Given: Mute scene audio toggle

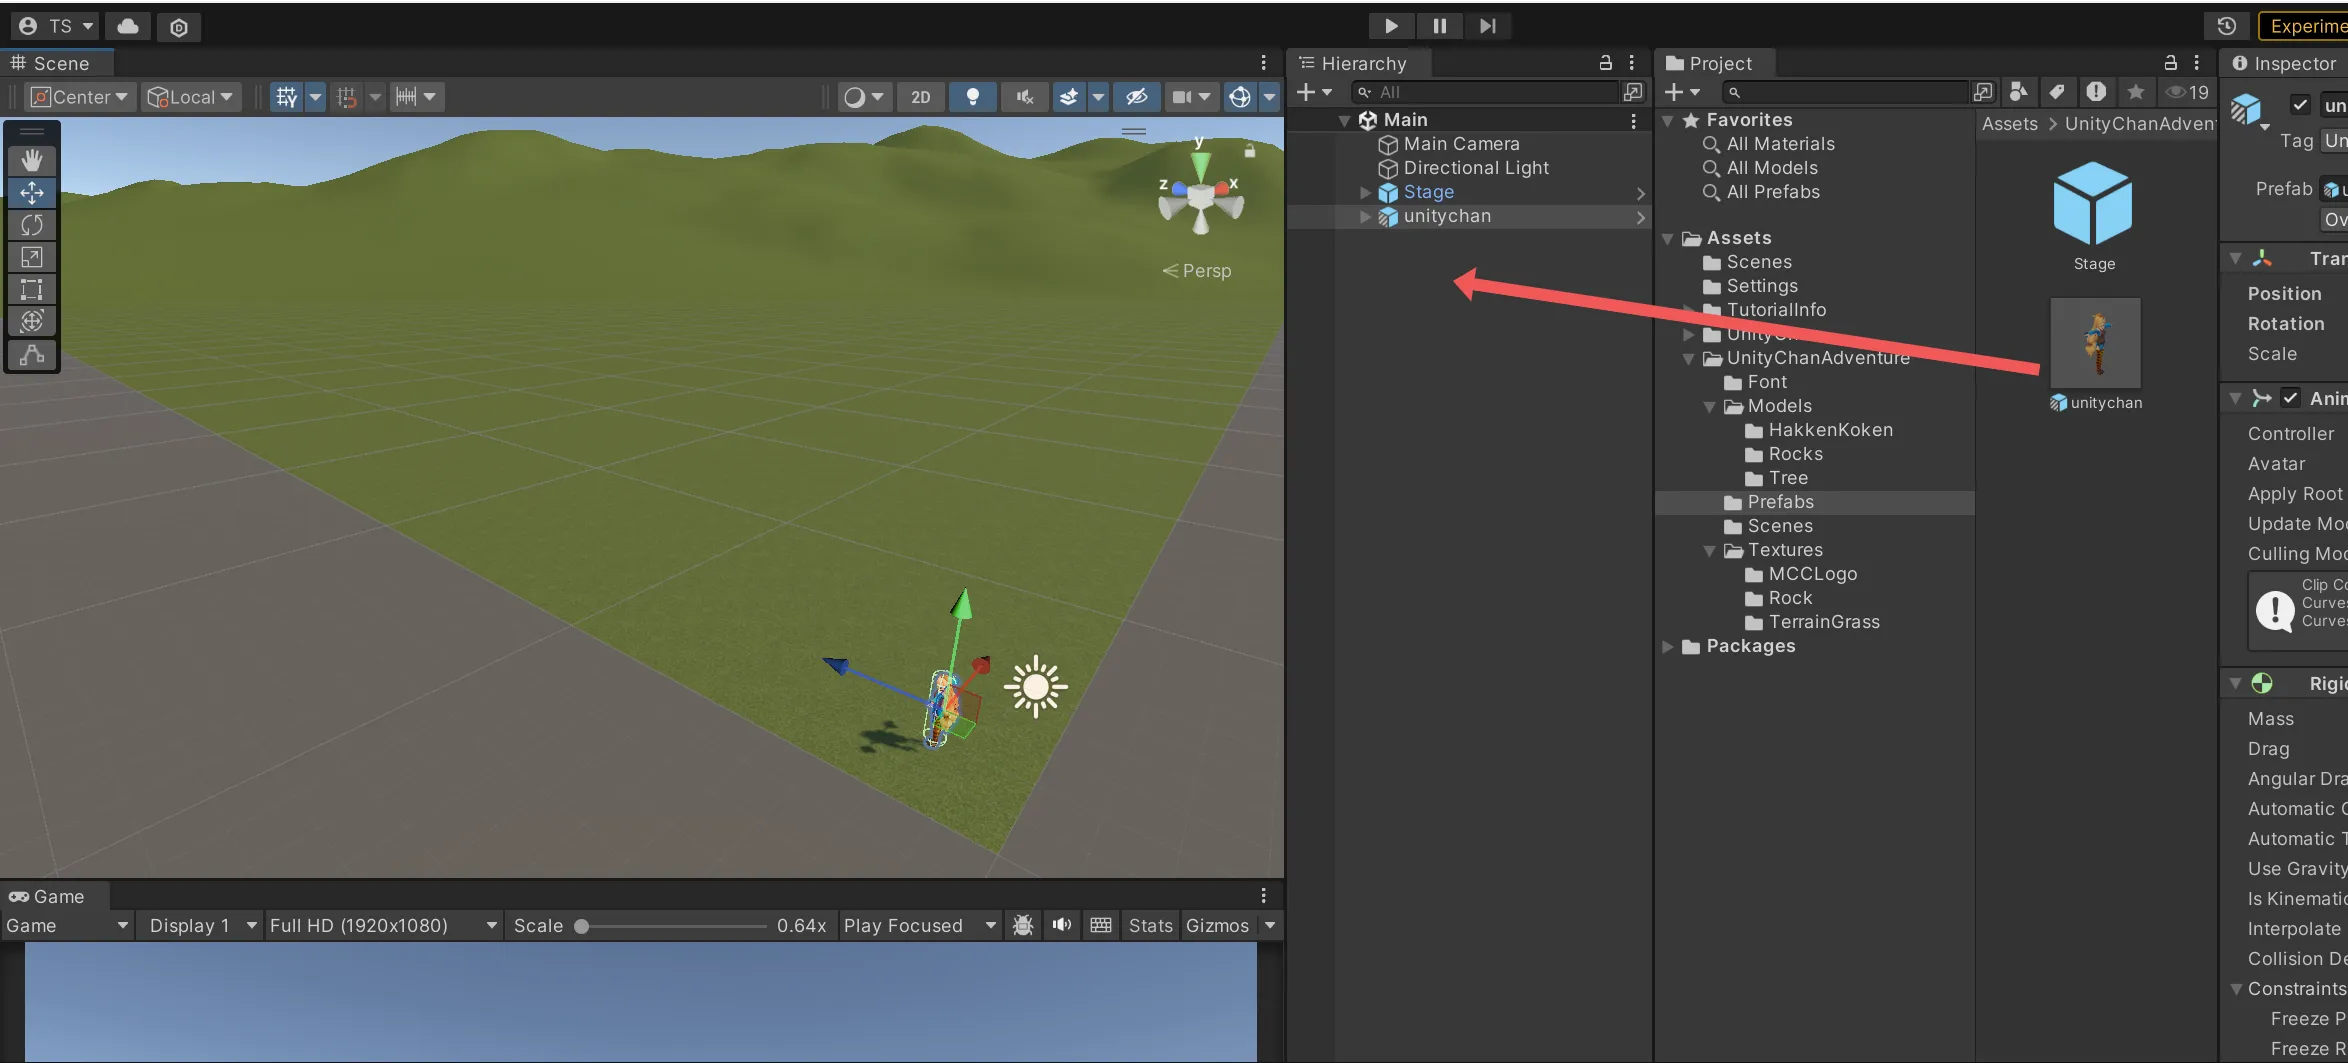Looking at the screenshot, I should click(1024, 97).
